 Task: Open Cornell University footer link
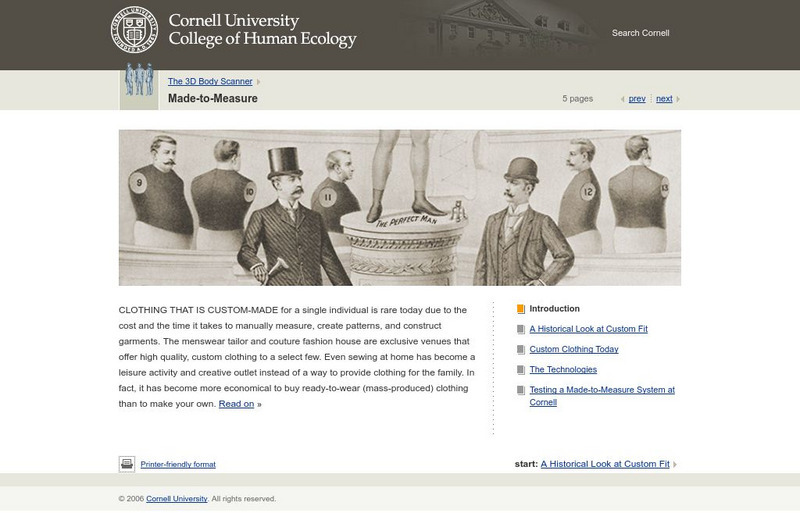177,499
